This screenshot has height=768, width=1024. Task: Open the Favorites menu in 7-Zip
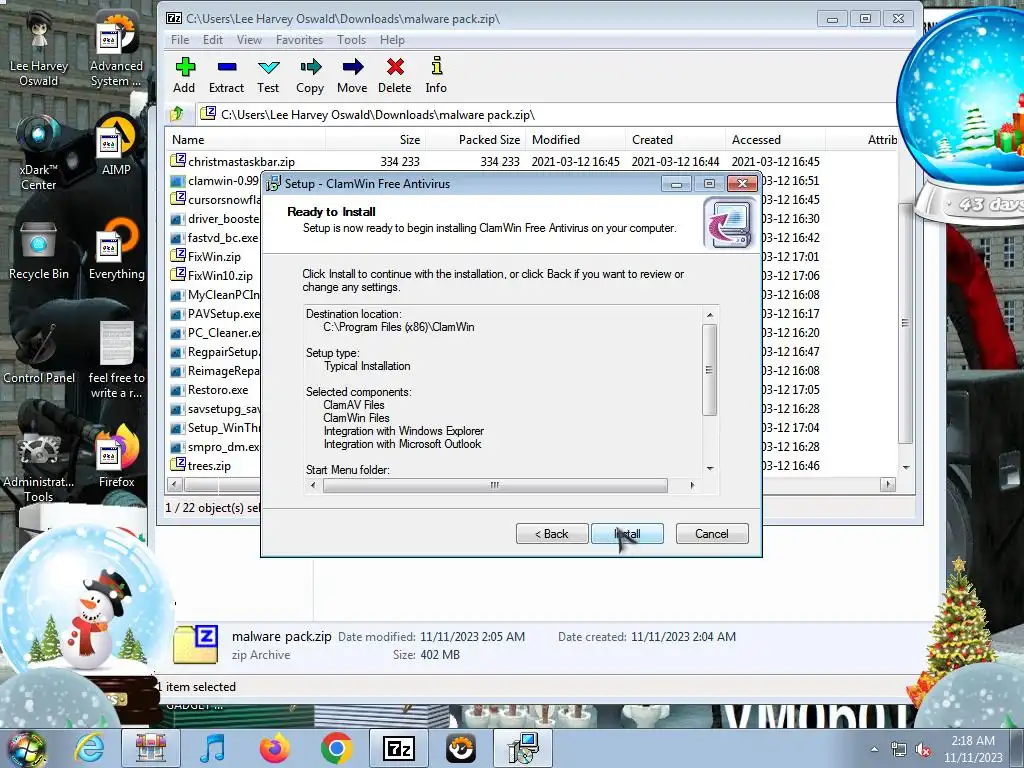(299, 40)
